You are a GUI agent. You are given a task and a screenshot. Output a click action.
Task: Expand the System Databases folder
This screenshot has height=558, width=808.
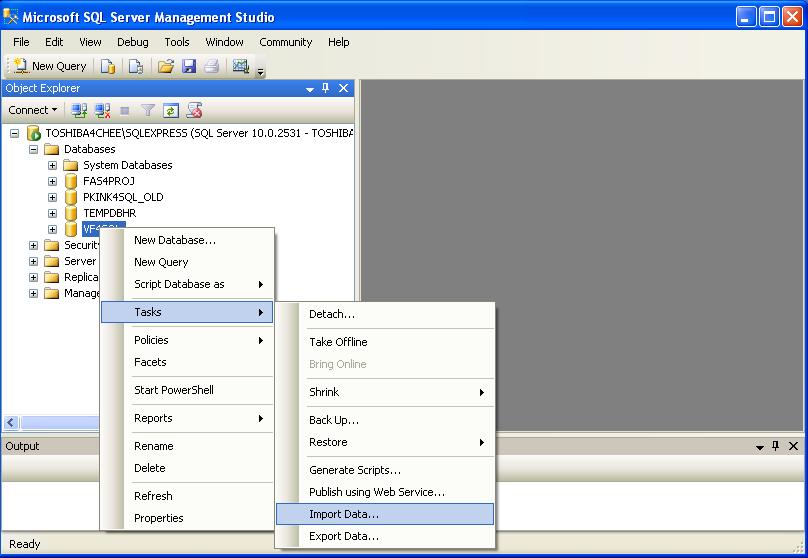click(x=53, y=165)
